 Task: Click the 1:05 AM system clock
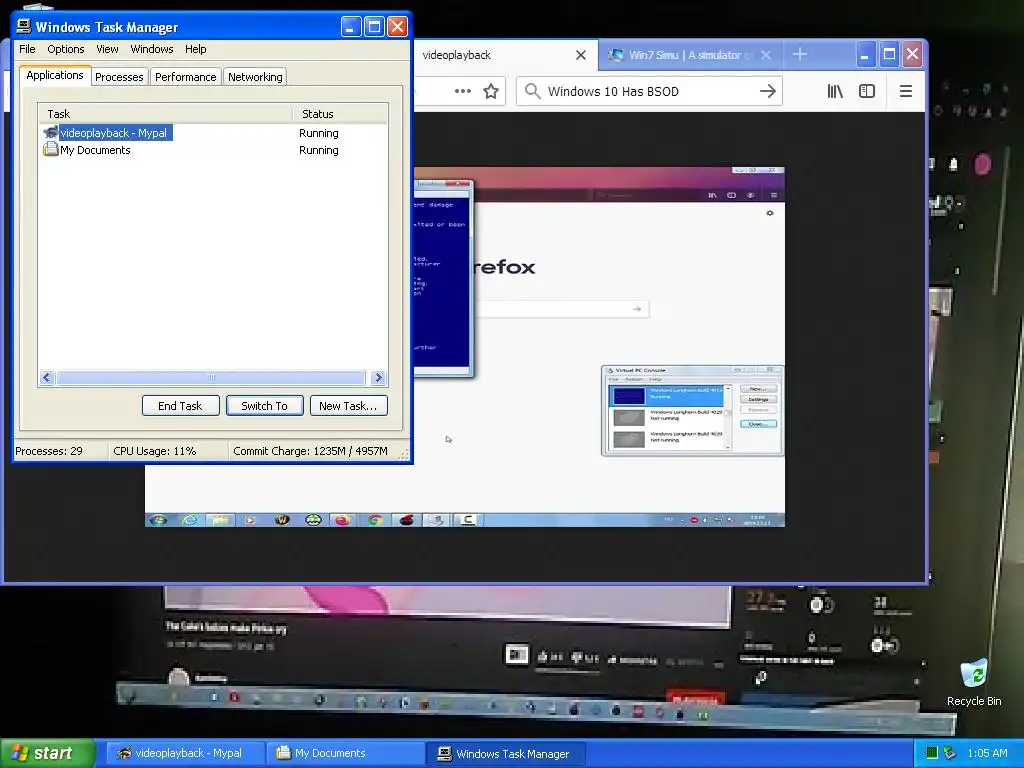tap(987, 753)
